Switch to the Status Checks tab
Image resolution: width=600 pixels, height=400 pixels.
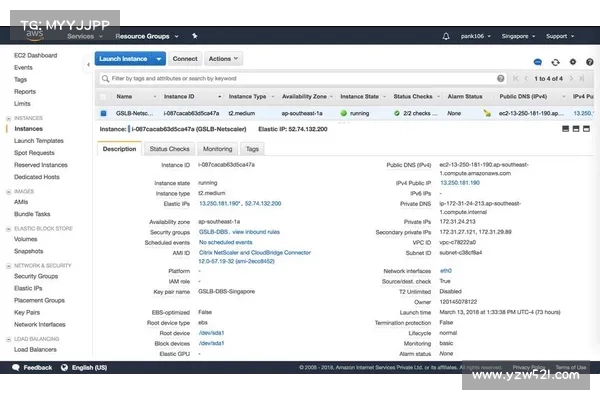pyautogui.click(x=170, y=149)
